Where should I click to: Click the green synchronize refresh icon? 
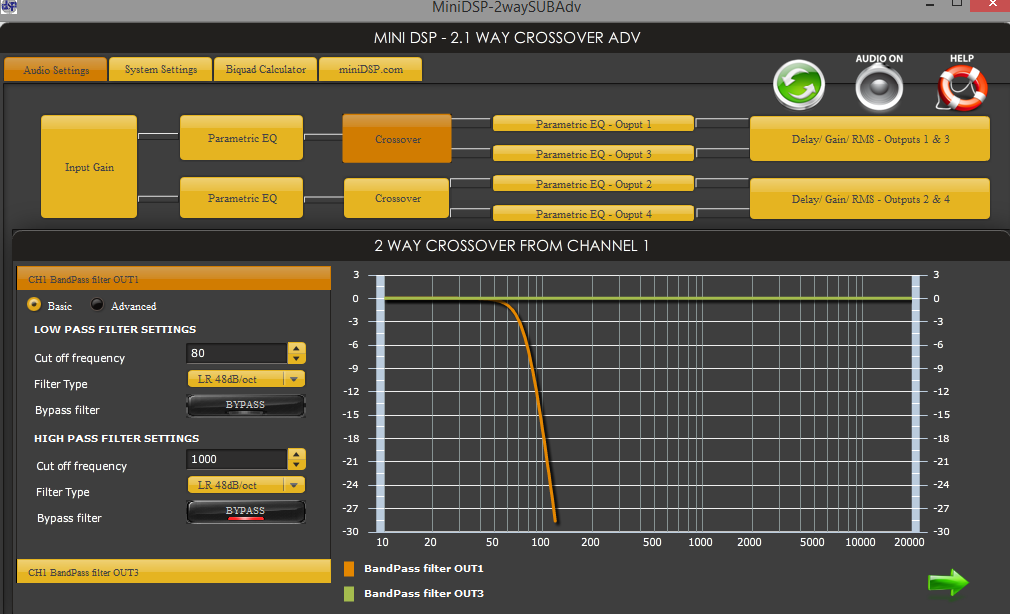(799, 86)
